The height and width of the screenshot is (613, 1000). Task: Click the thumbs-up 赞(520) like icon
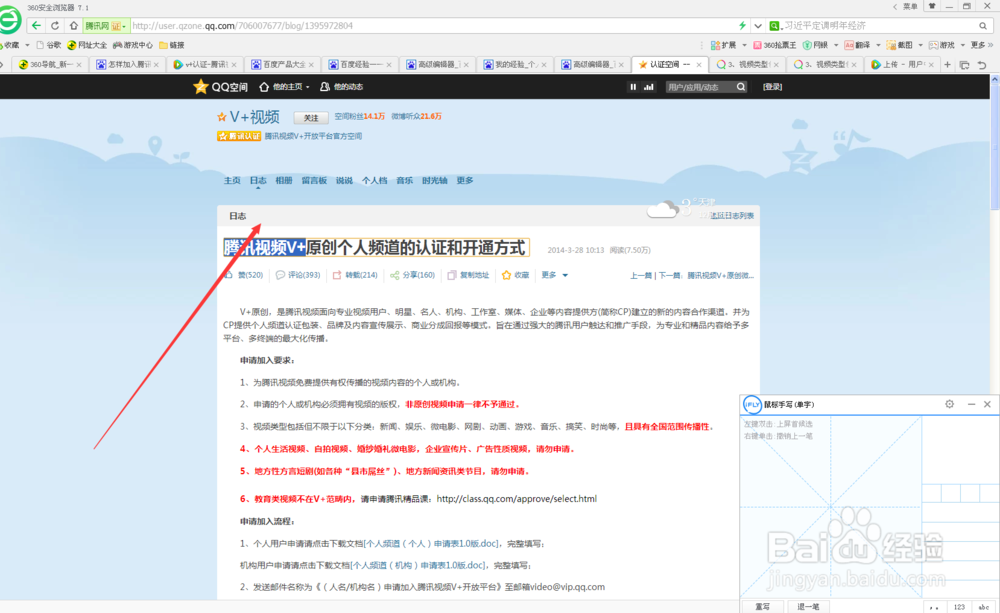point(231,275)
